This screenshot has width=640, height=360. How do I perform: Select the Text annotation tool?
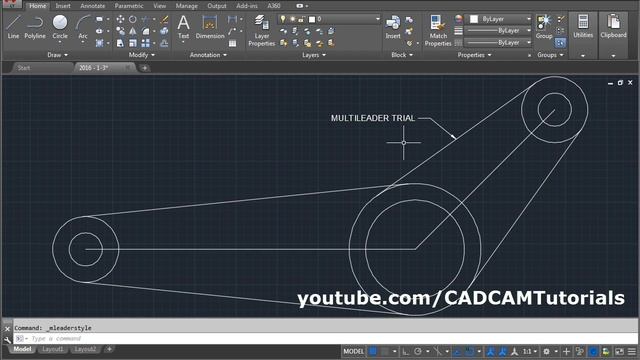[183, 27]
